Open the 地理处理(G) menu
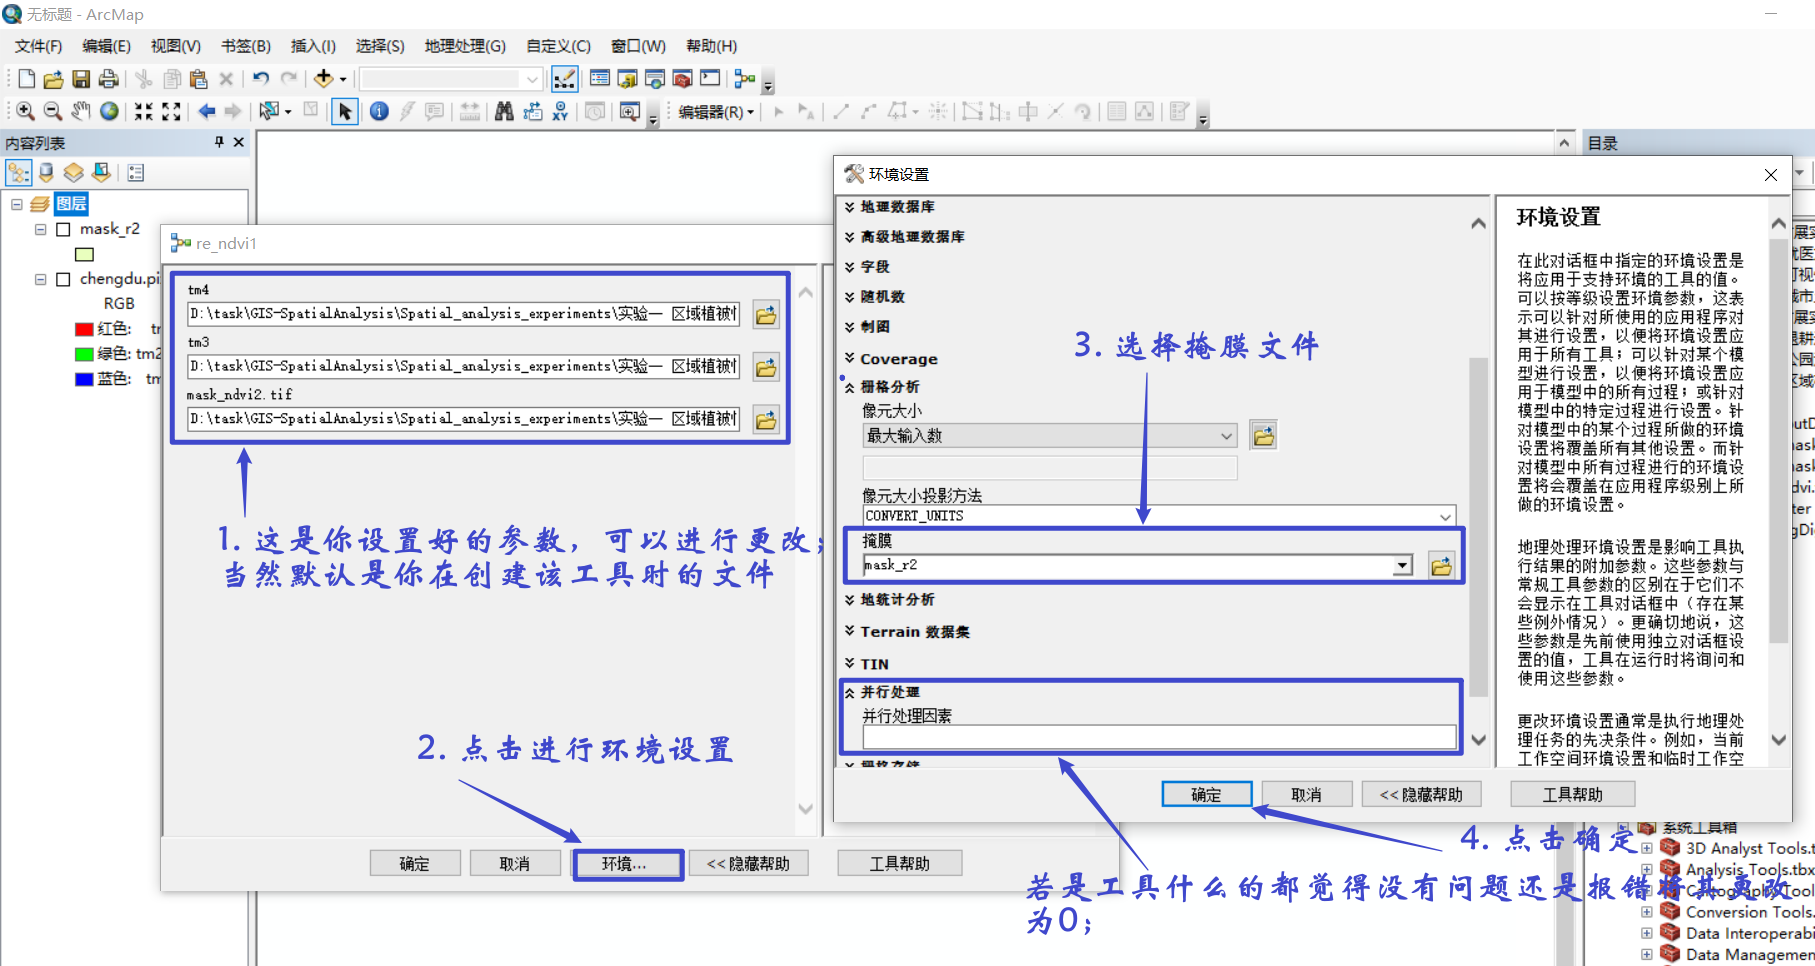Image resolution: width=1815 pixels, height=966 pixels. [x=465, y=46]
